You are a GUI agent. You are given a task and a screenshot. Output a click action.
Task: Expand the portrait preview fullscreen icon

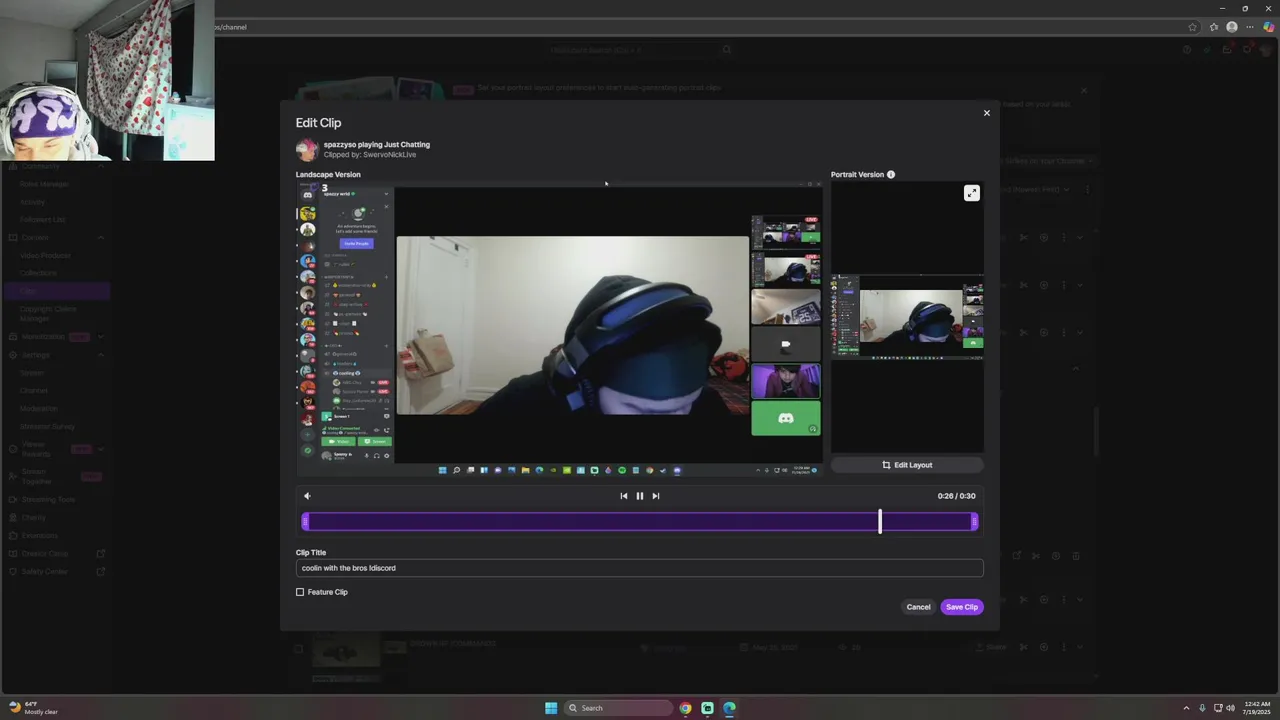coord(971,193)
